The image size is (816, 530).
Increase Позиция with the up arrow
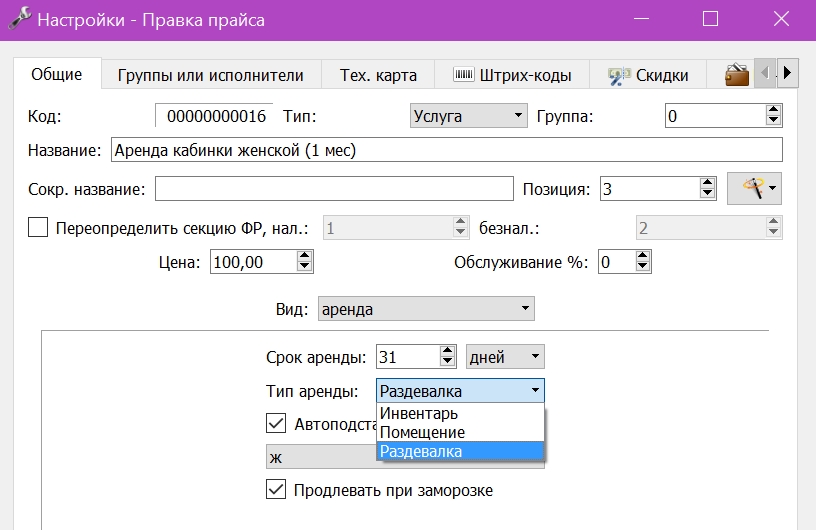[x=707, y=183]
